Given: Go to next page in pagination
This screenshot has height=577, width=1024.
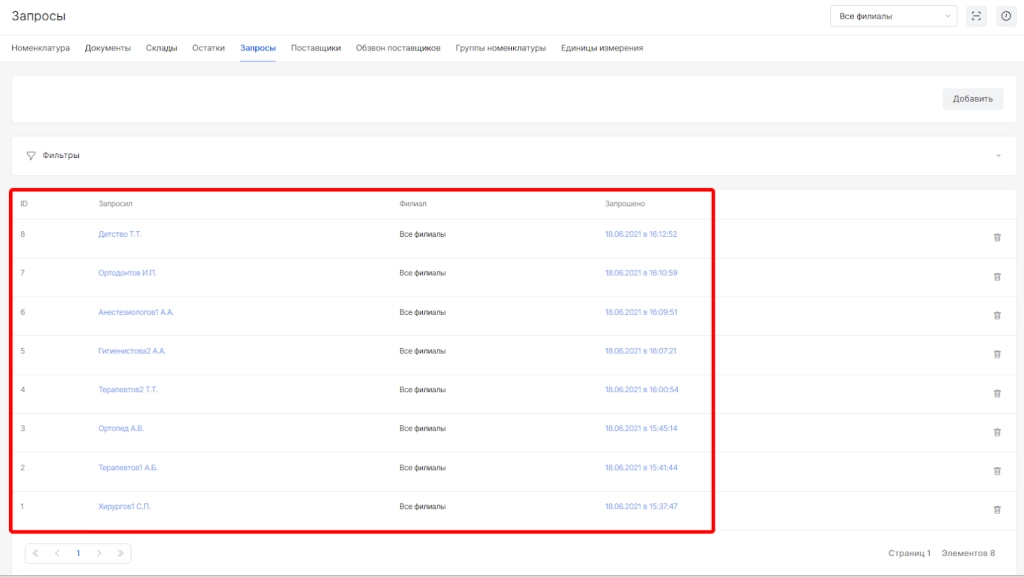Looking at the screenshot, I should coord(99,553).
